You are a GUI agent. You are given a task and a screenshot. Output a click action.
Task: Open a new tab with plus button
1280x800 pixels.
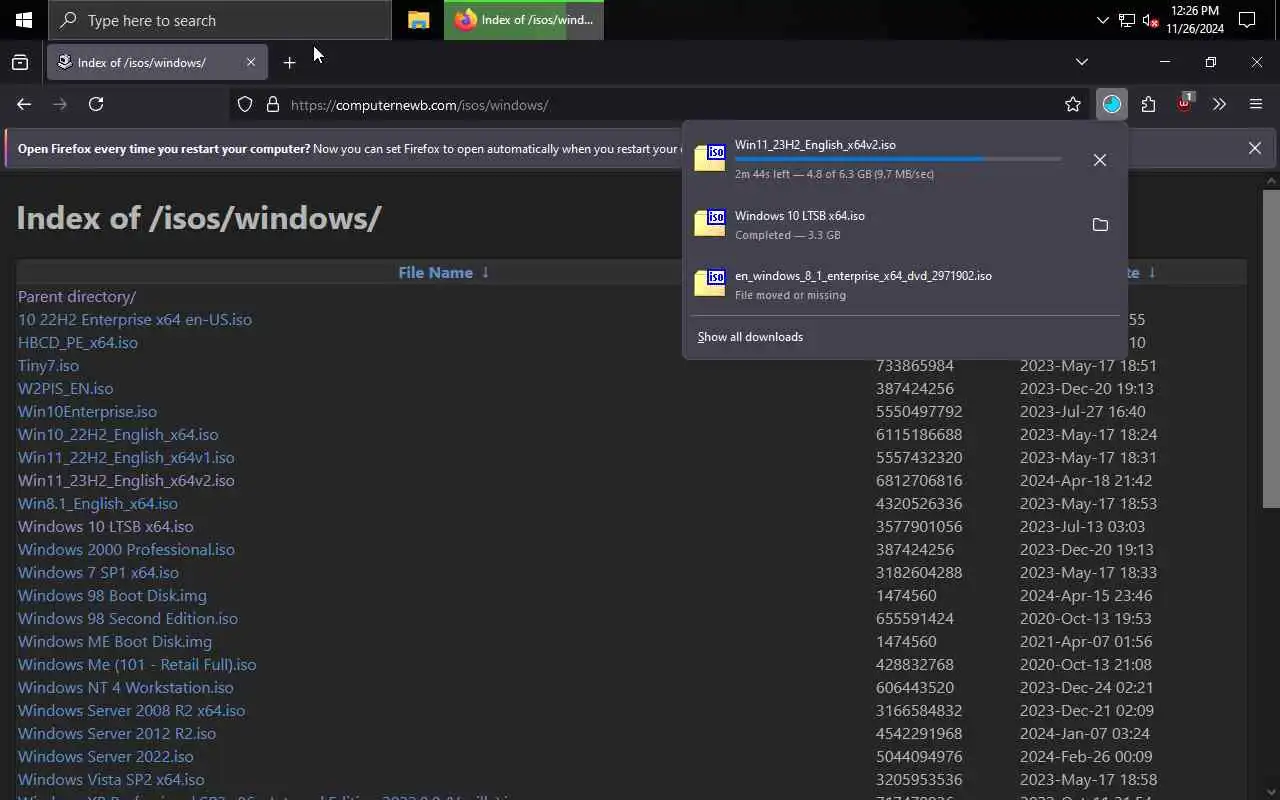(289, 62)
